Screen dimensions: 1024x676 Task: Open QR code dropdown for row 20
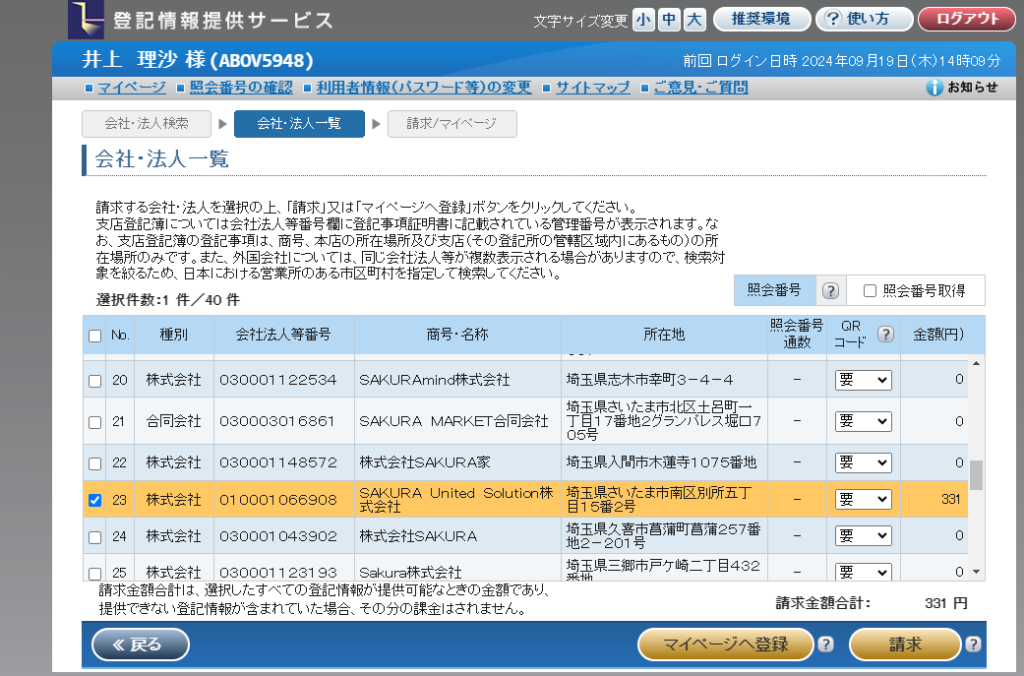863,380
